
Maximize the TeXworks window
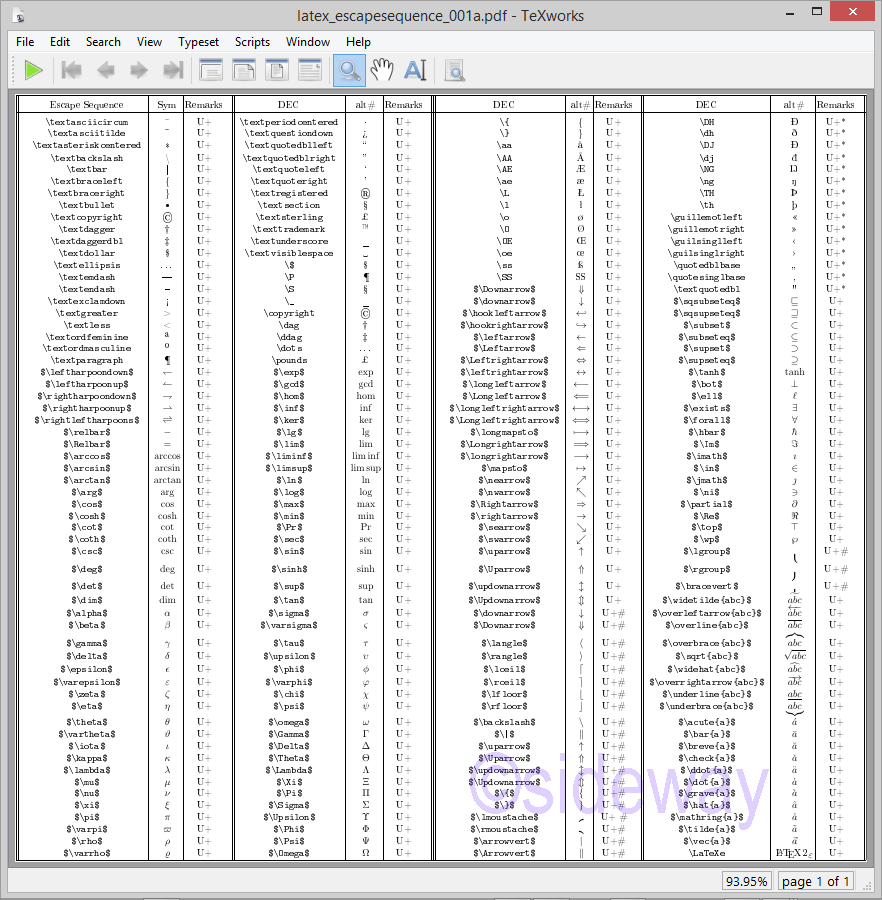tap(817, 11)
